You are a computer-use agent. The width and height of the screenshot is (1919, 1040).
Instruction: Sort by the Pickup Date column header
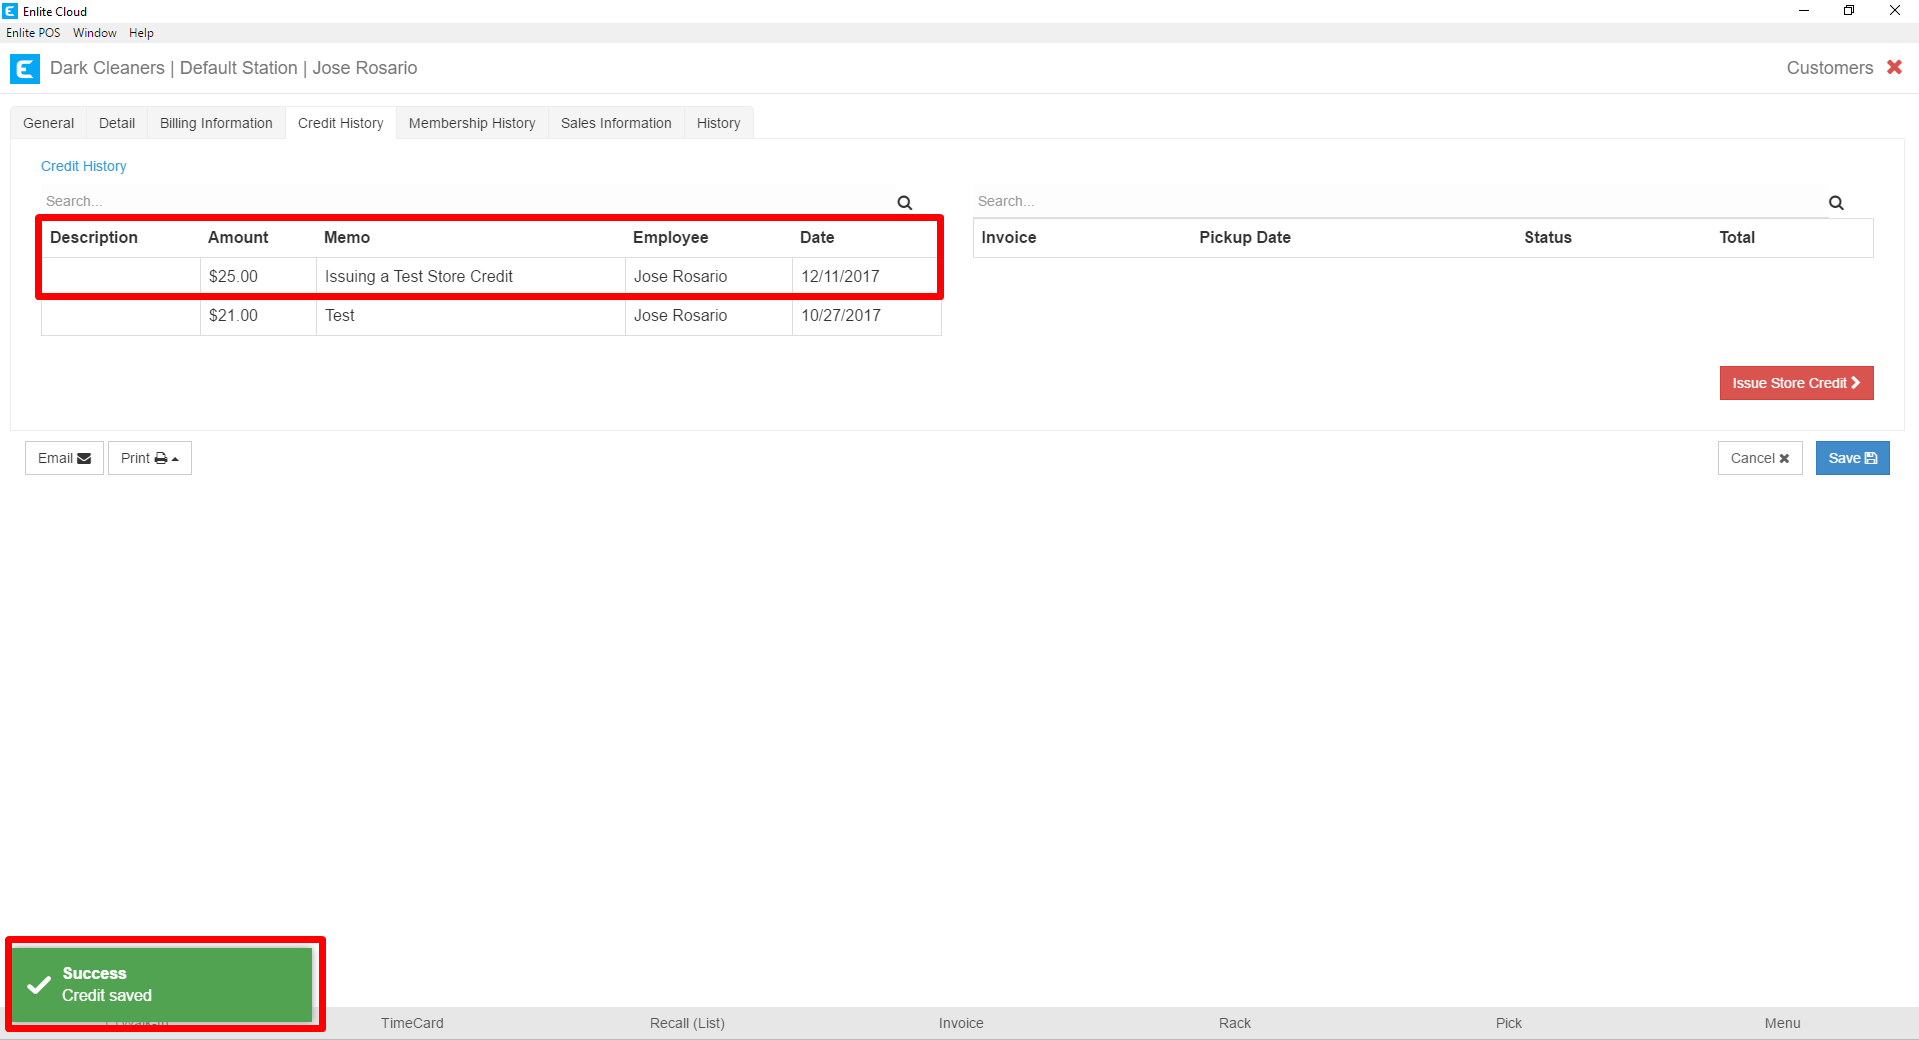(x=1245, y=237)
